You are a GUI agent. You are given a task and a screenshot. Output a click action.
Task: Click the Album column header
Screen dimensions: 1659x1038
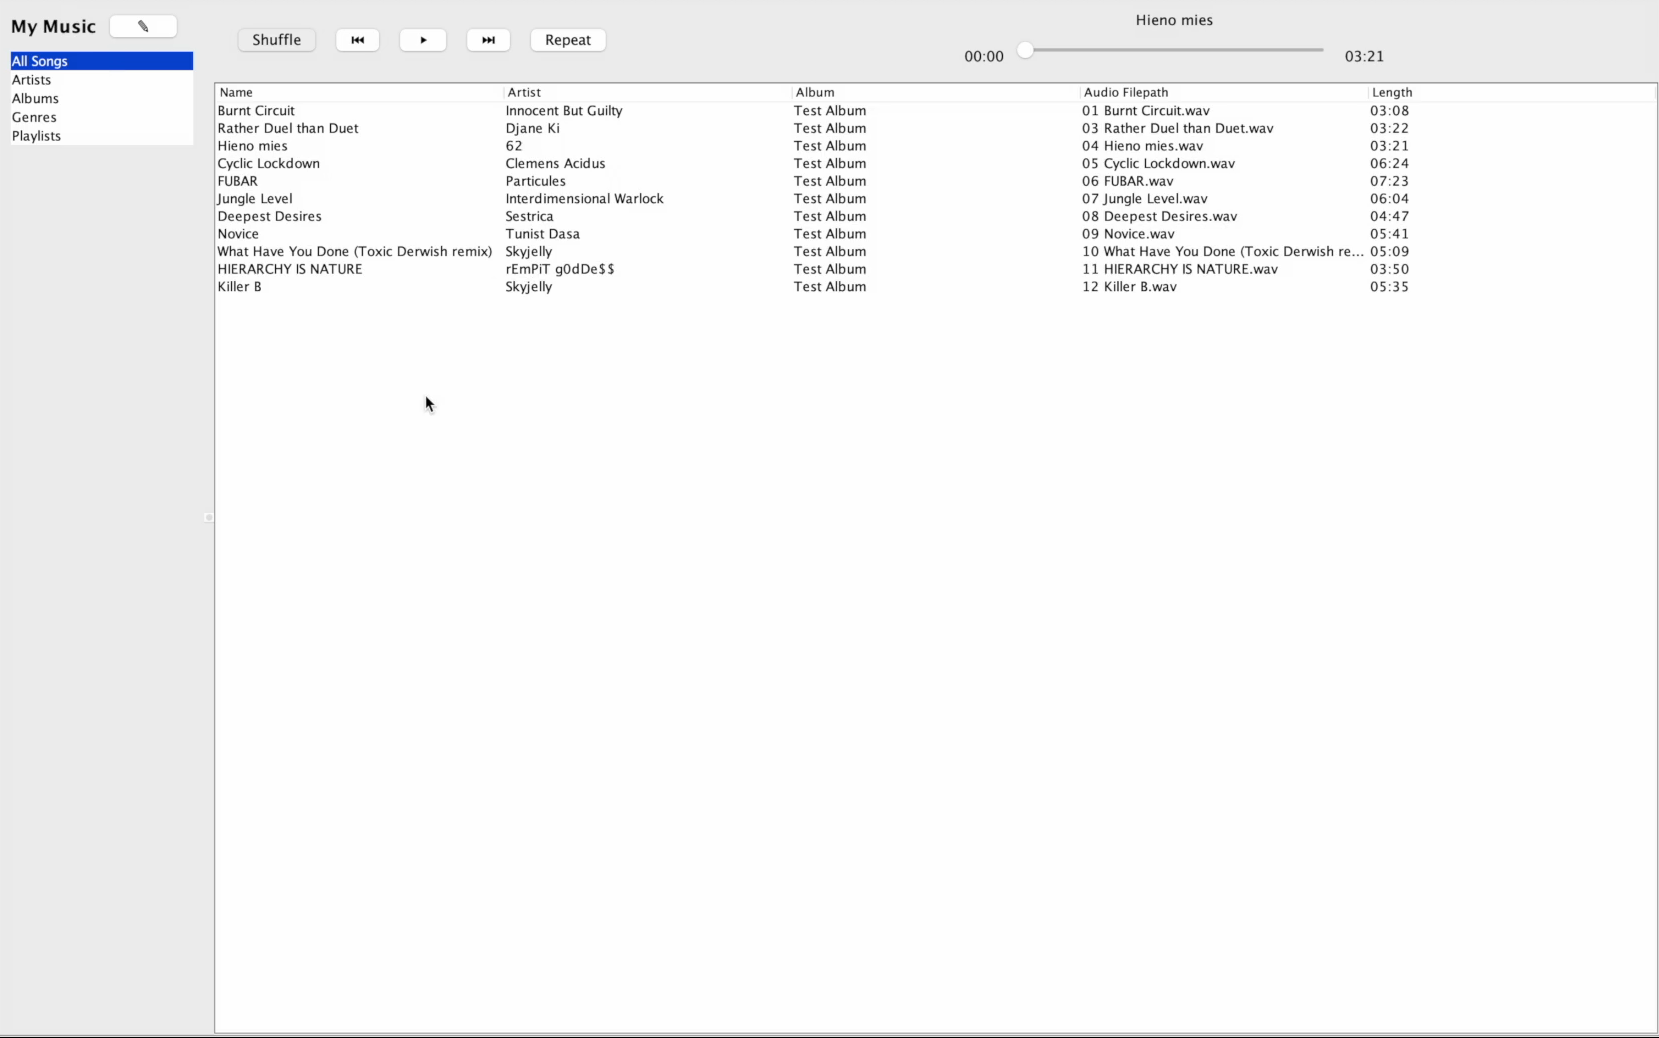tap(815, 92)
